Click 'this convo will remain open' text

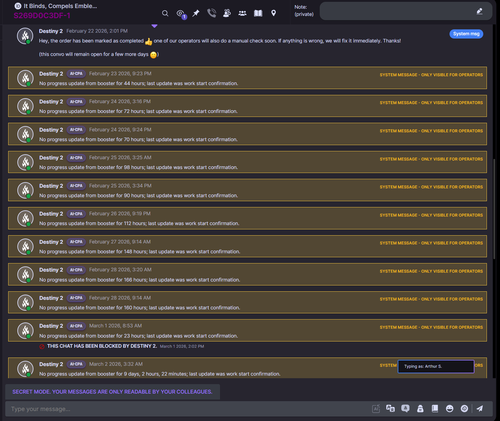(99, 54)
